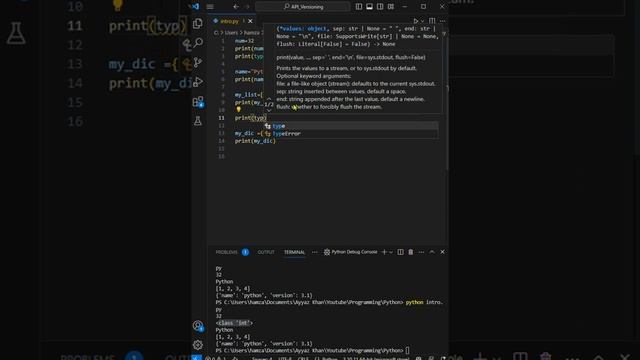Close the open Python editor tab
The image size is (640, 360).
[250, 21]
